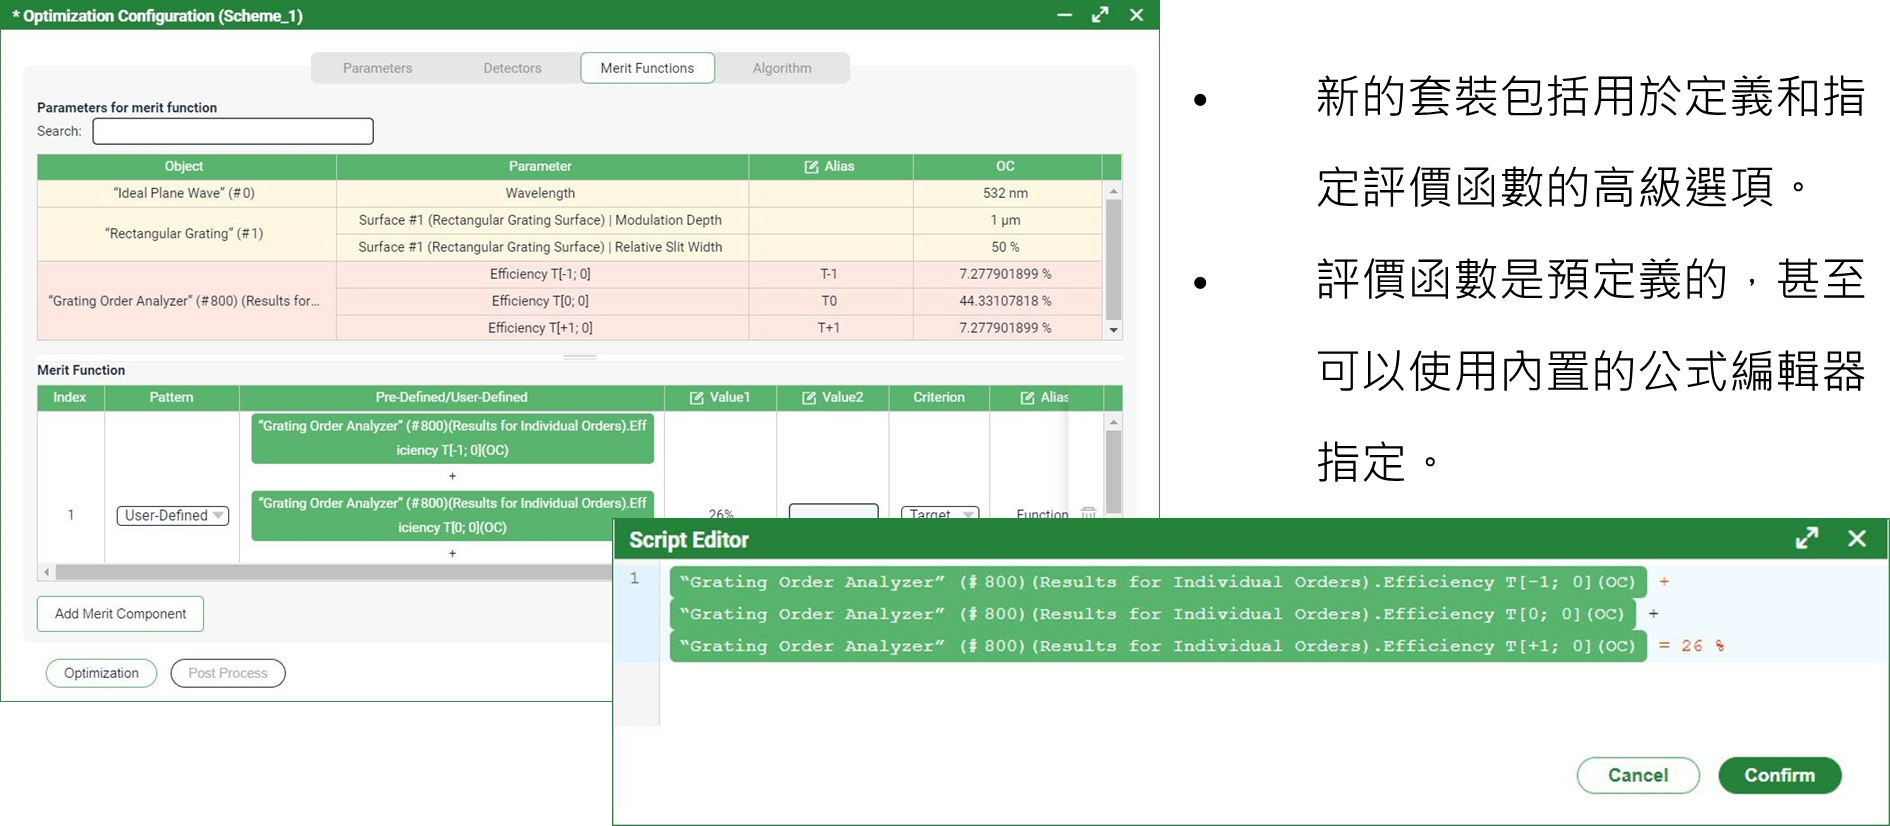1890x826 pixels.
Task: Click the Alias edit icon in parameters table
Action: pos(811,167)
